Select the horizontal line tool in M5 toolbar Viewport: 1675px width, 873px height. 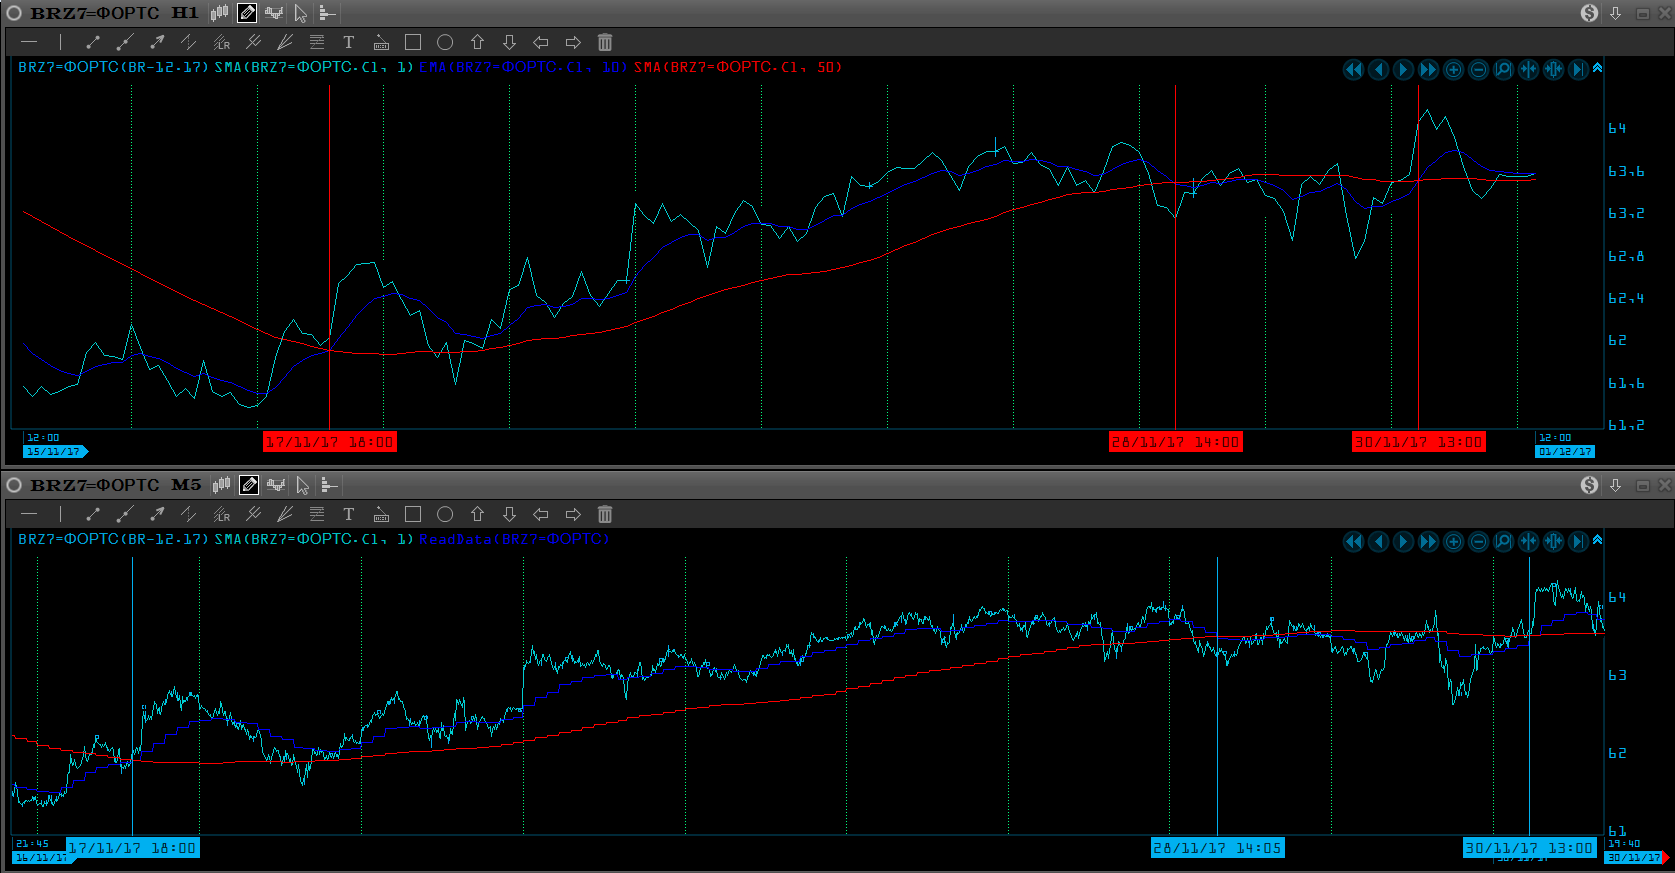[x=29, y=514]
